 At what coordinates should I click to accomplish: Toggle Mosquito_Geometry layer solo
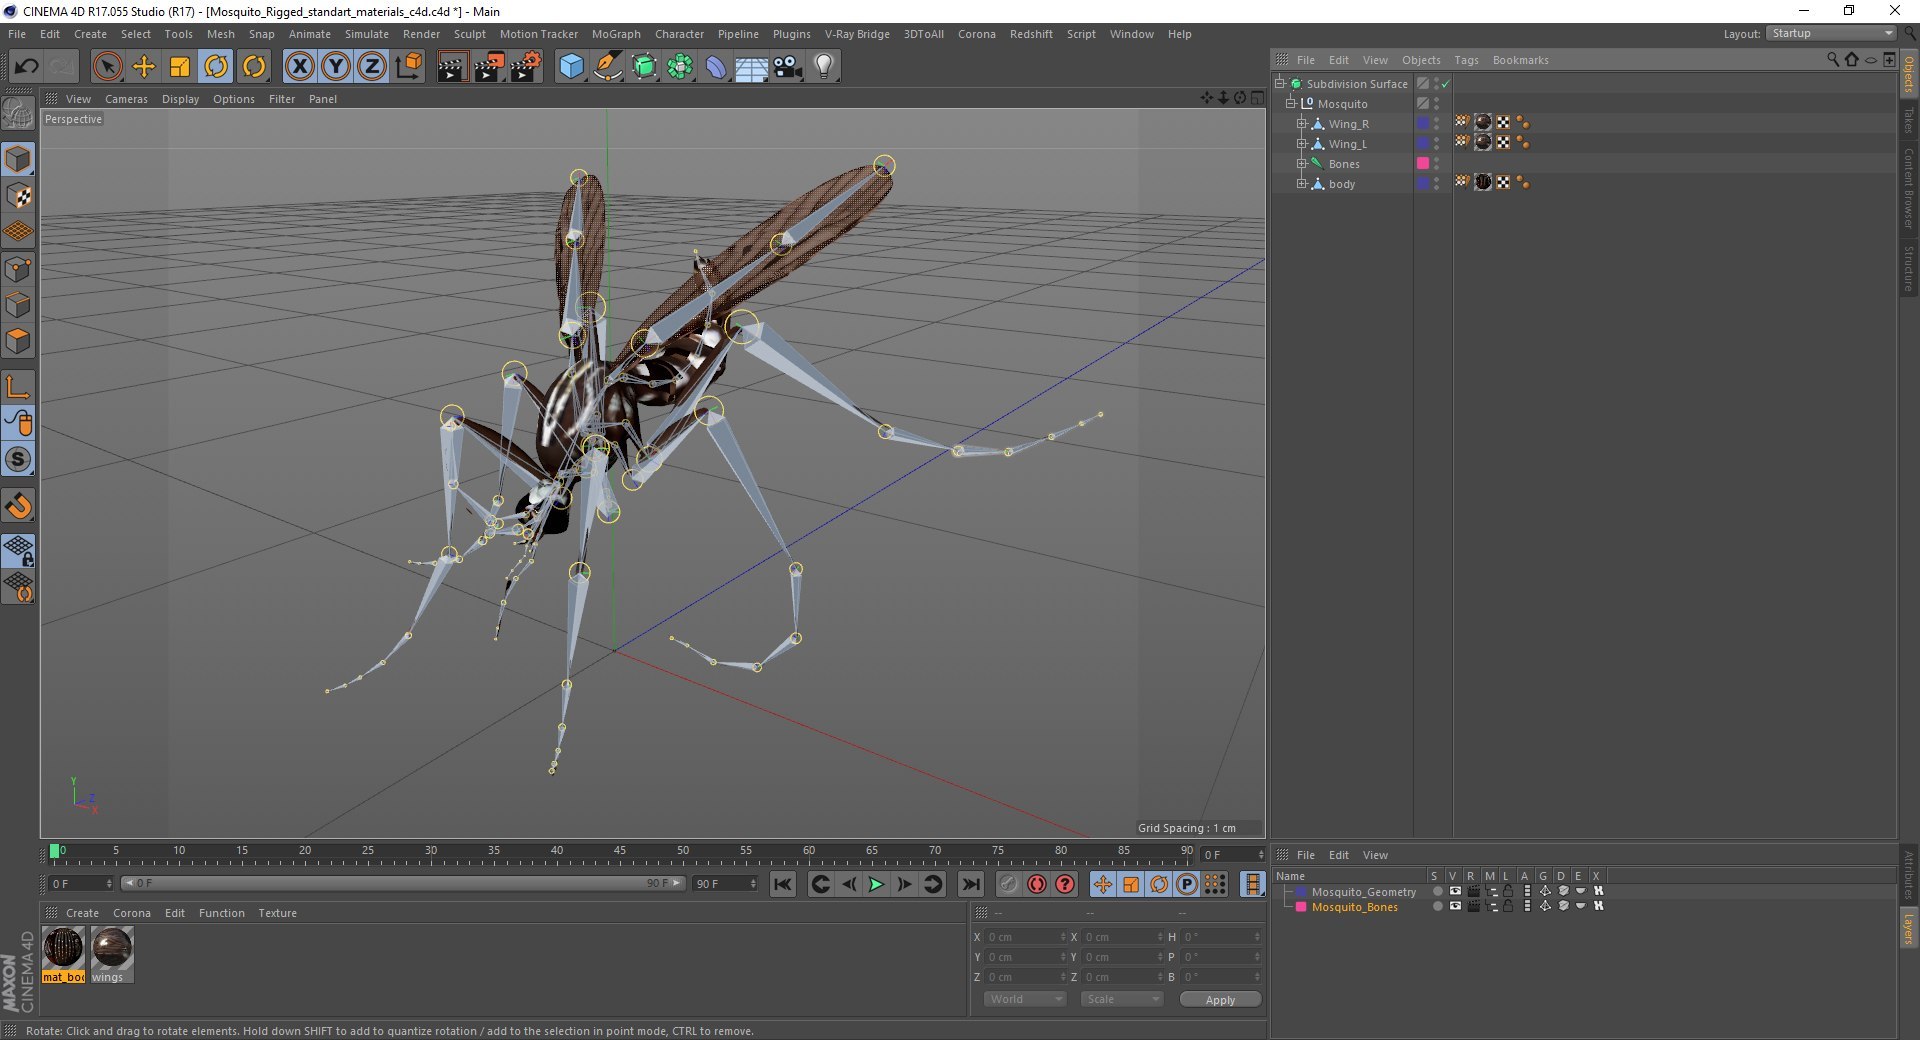pyautogui.click(x=1437, y=891)
